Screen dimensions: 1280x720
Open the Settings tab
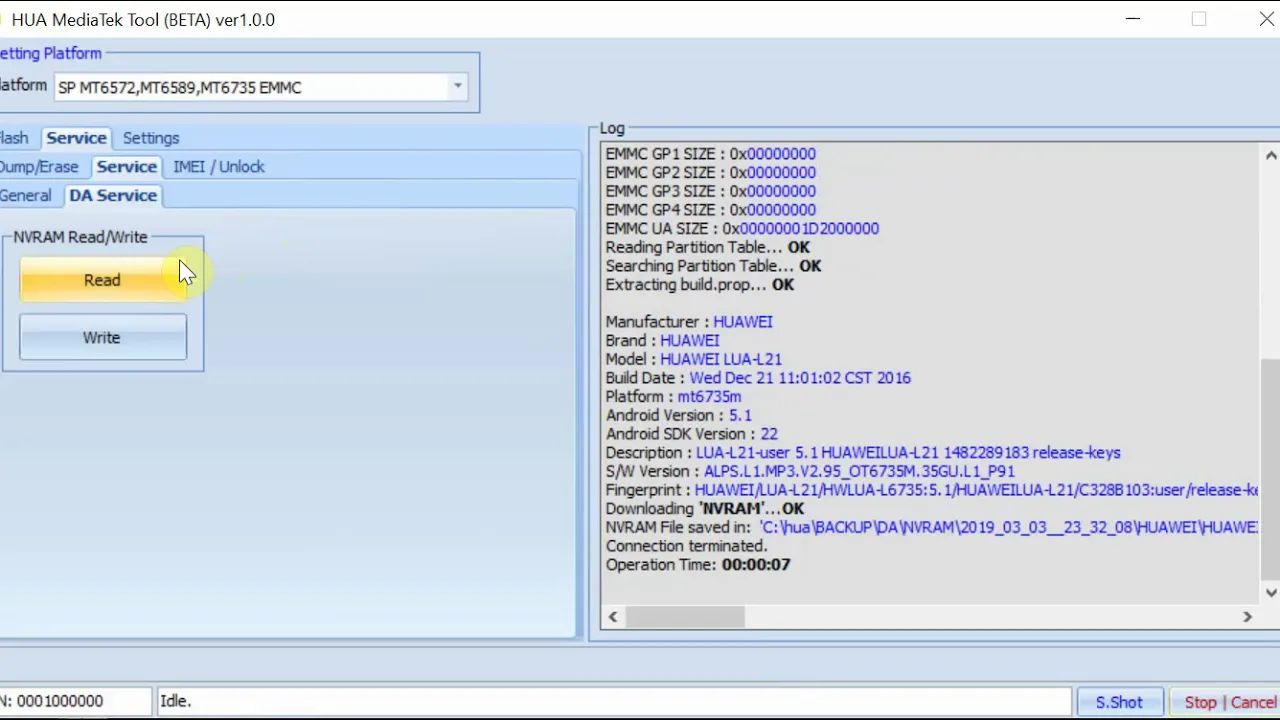coord(151,138)
